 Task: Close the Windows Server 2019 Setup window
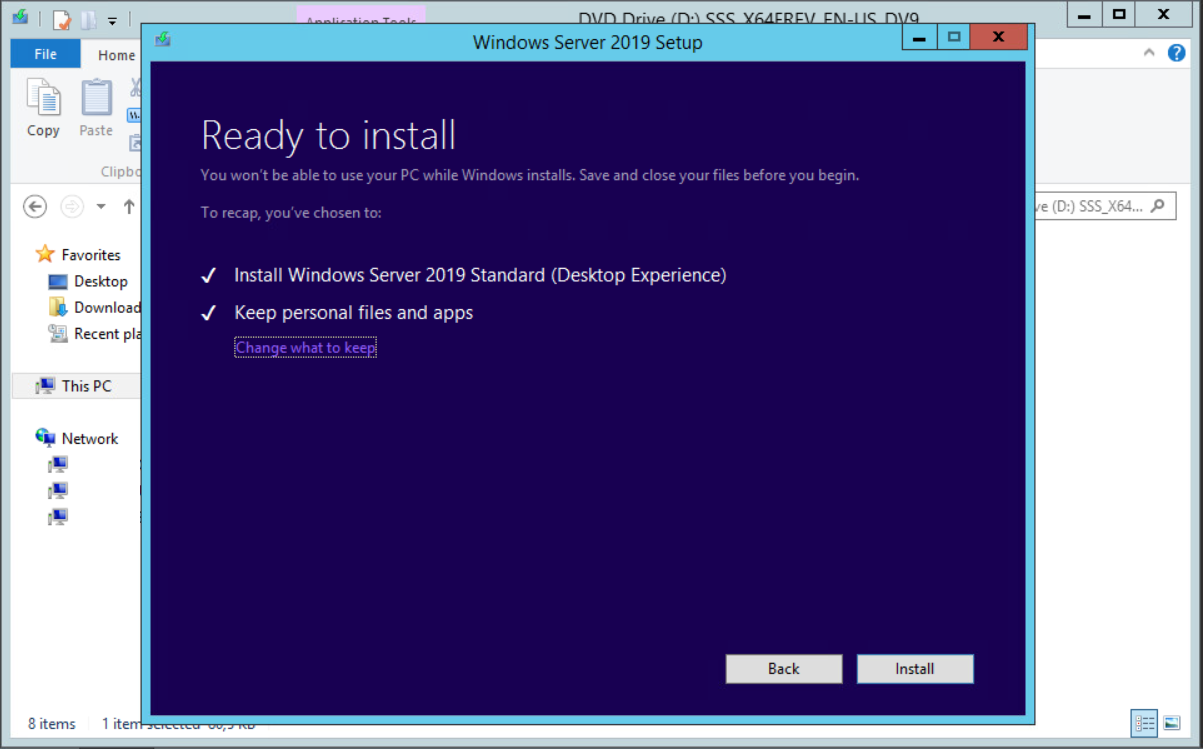tap(998, 38)
